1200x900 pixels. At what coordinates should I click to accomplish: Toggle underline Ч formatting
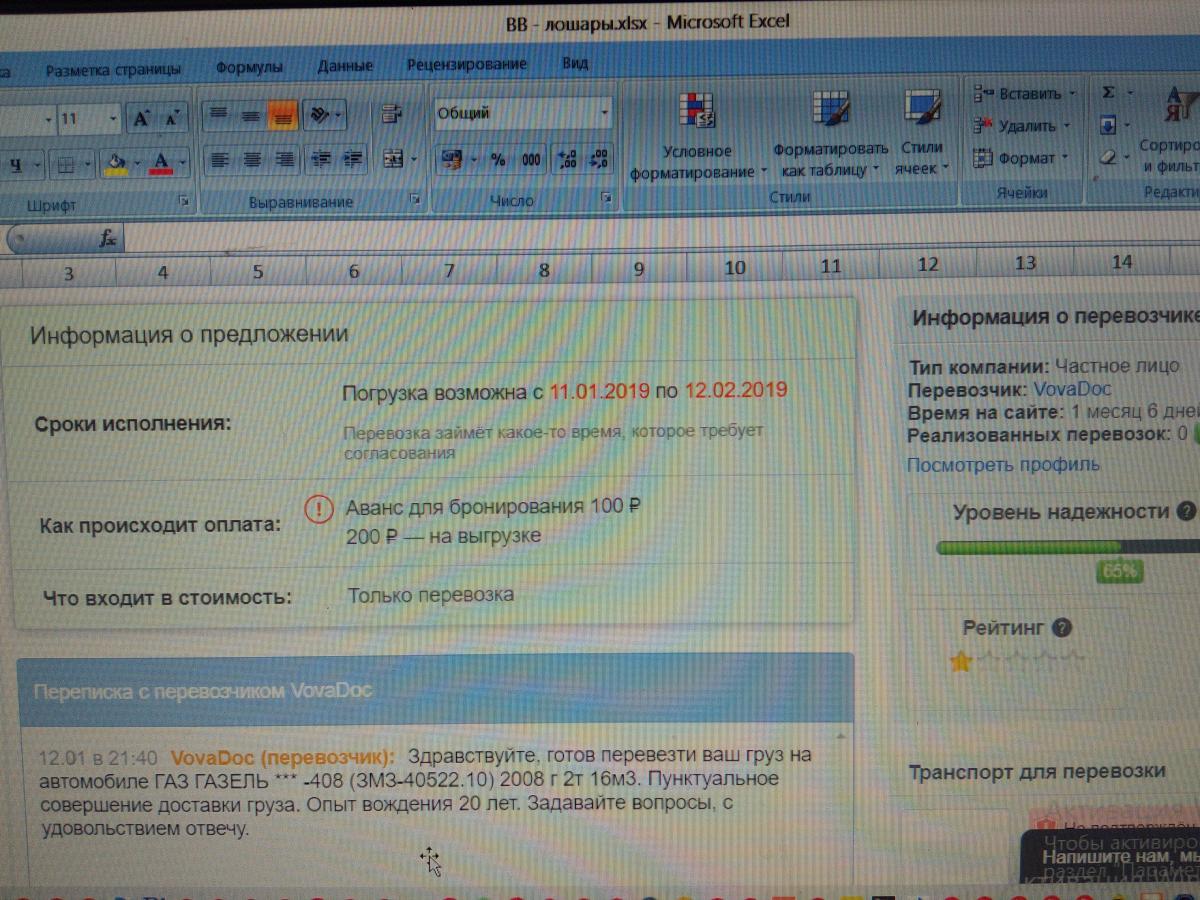click(16, 165)
